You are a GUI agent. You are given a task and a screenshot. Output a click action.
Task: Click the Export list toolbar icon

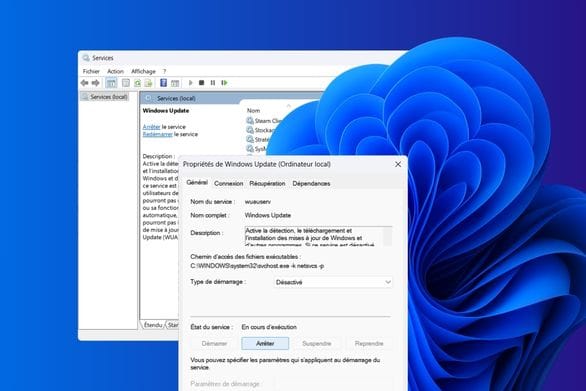[x=149, y=83]
